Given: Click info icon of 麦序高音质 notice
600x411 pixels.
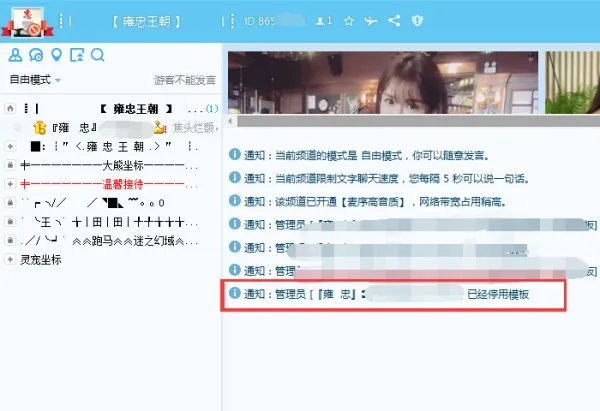Looking at the screenshot, I should (235, 201).
